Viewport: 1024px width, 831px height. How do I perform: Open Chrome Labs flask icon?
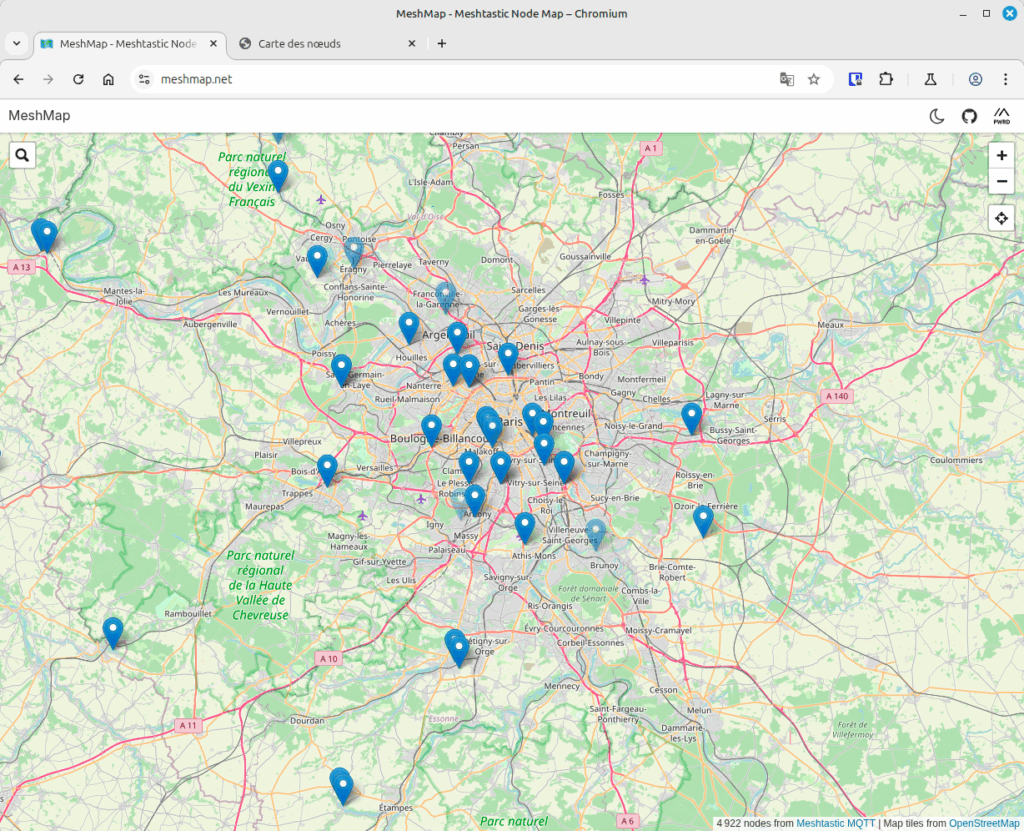point(931,79)
